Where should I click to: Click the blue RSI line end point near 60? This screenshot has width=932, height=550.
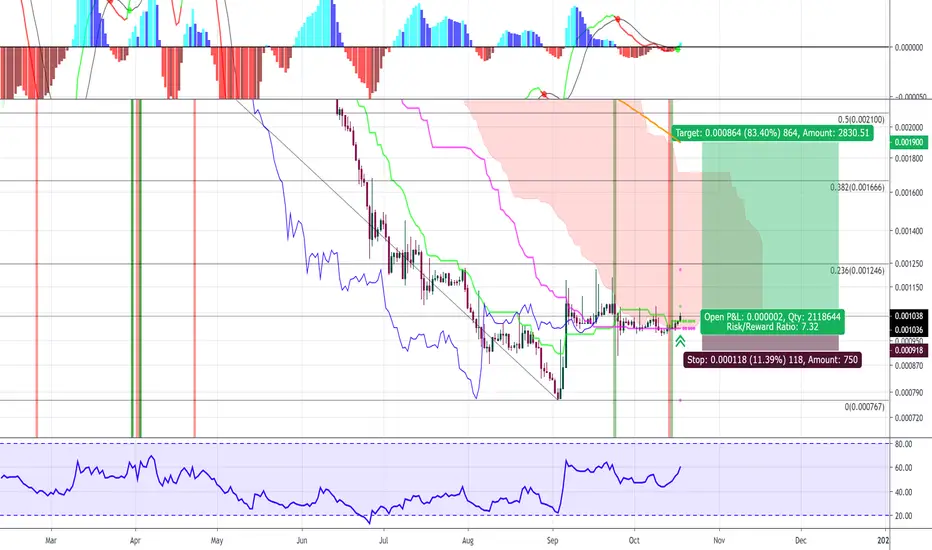point(680,467)
